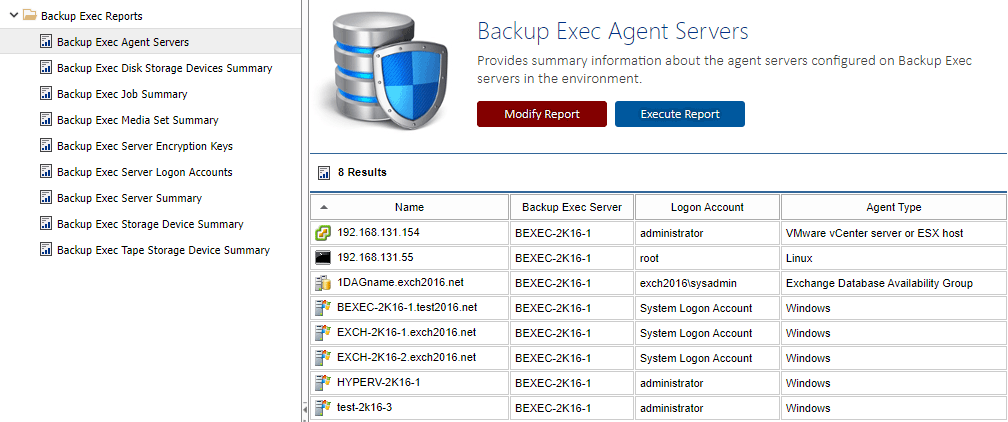
Task: Click Windows server icon for test-2k16-3
Action: point(323,408)
